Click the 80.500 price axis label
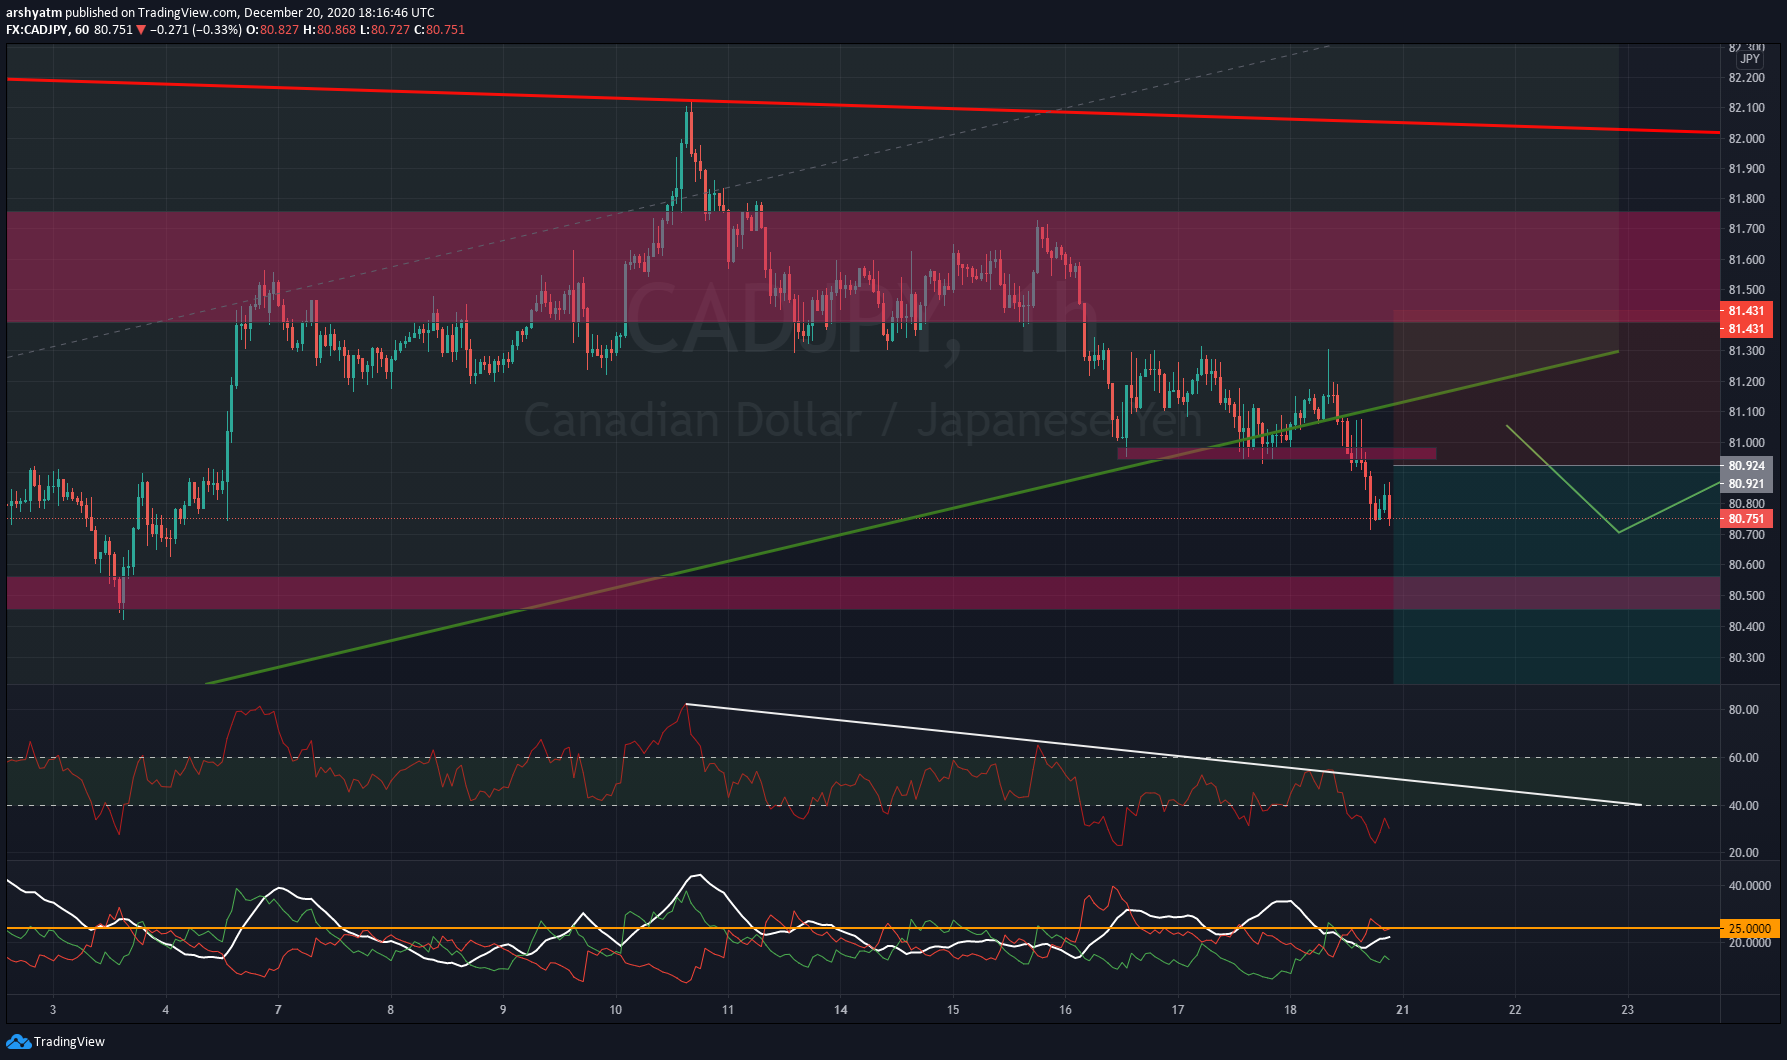 pos(1746,596)
